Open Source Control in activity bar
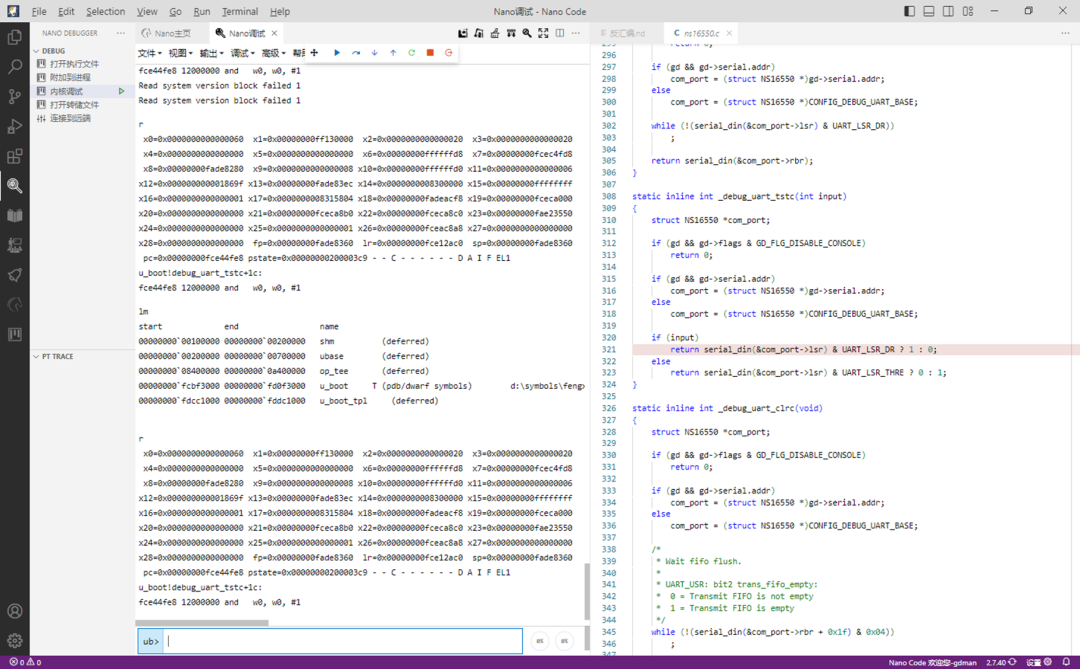 point(15,97)
